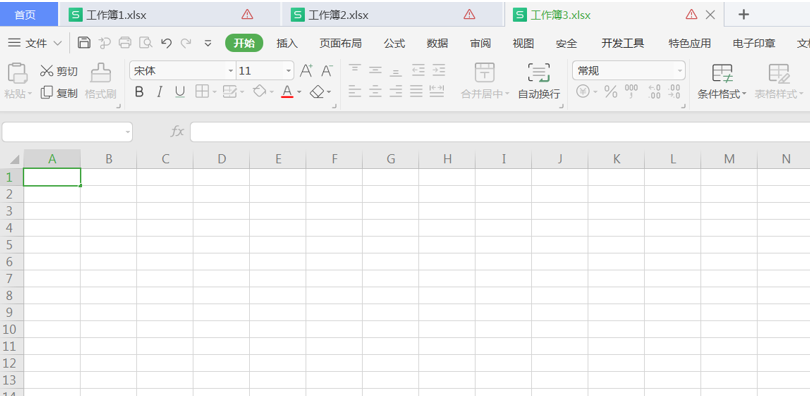Expand the quick access toolbar customize arrow

pyautogui.click(x=208, y=43)
